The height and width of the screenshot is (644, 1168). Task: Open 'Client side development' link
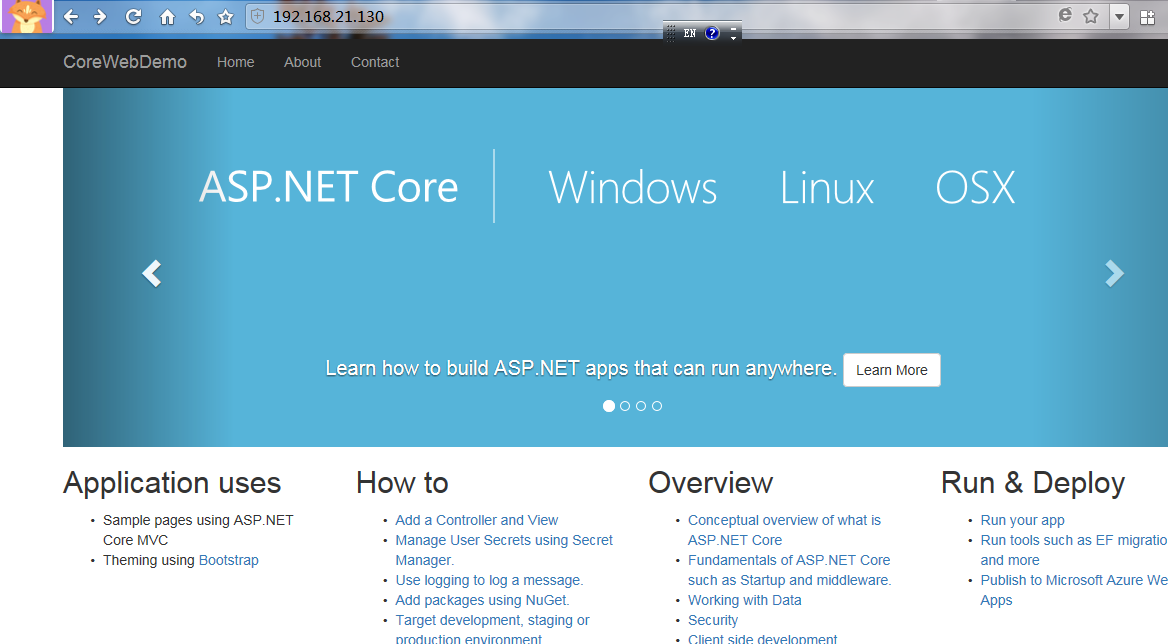pos(763,639)
